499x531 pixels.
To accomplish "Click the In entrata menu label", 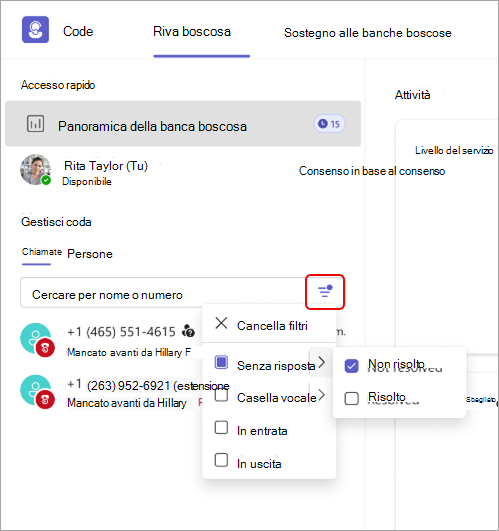I will [x=262, y=431].
